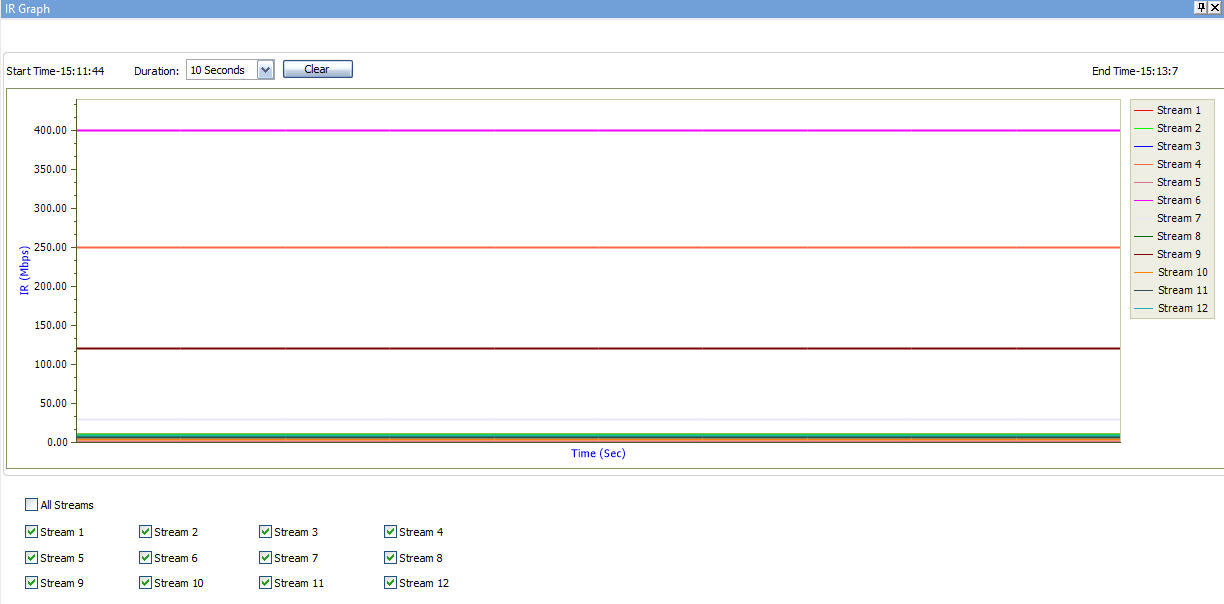Uncheck the Stream 12 checkbox
Image resolution: width=1224 pixels, height=604 pixels.
[x=391, y=583]
